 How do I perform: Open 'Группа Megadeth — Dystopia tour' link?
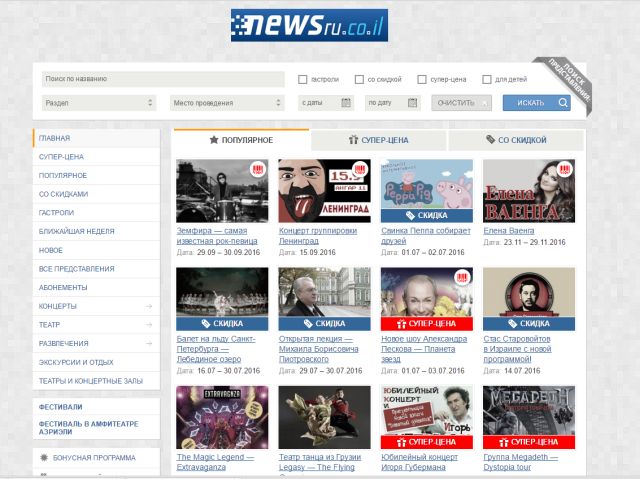[x=520, y=462]
